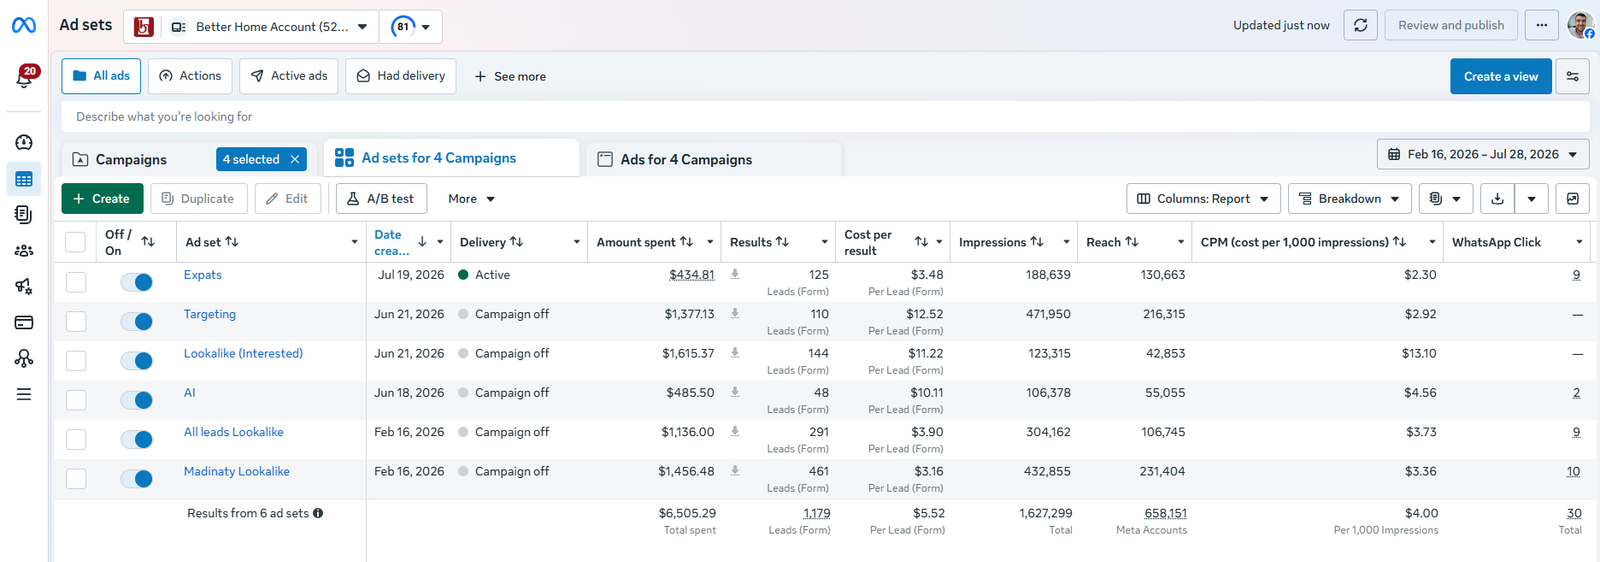This screenshot has height=562, width=1600.
Task: Clear the 4 selected campaigns filter
Action: 295,159
